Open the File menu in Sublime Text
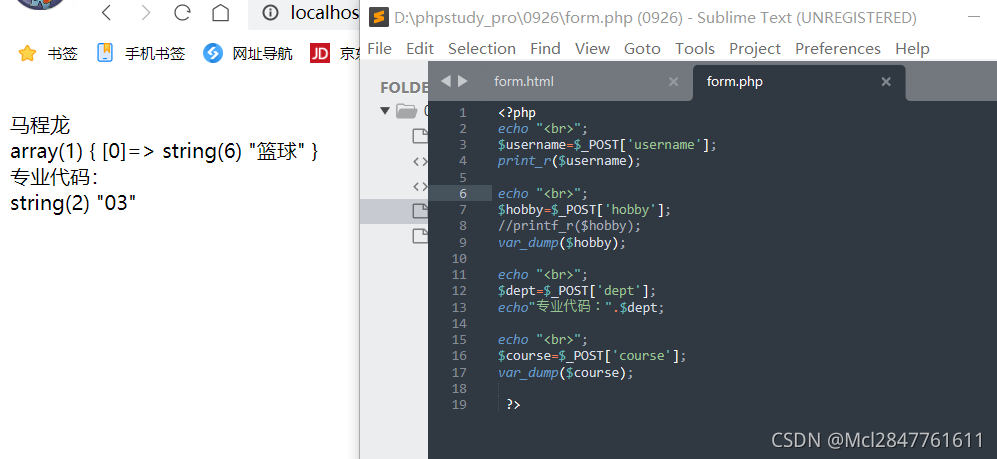 (x=380, y=49)
